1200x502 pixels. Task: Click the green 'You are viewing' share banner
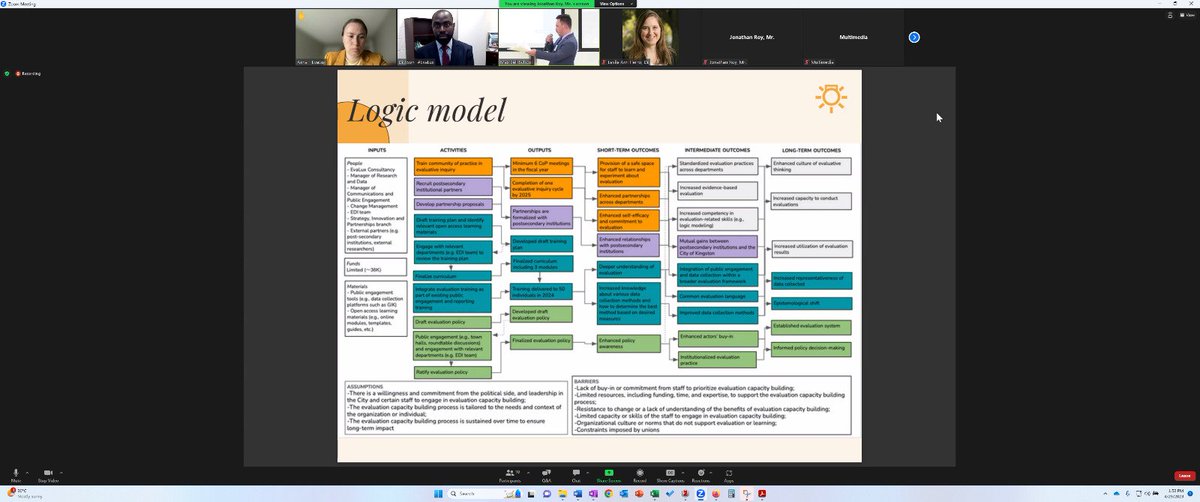point(547,4)
